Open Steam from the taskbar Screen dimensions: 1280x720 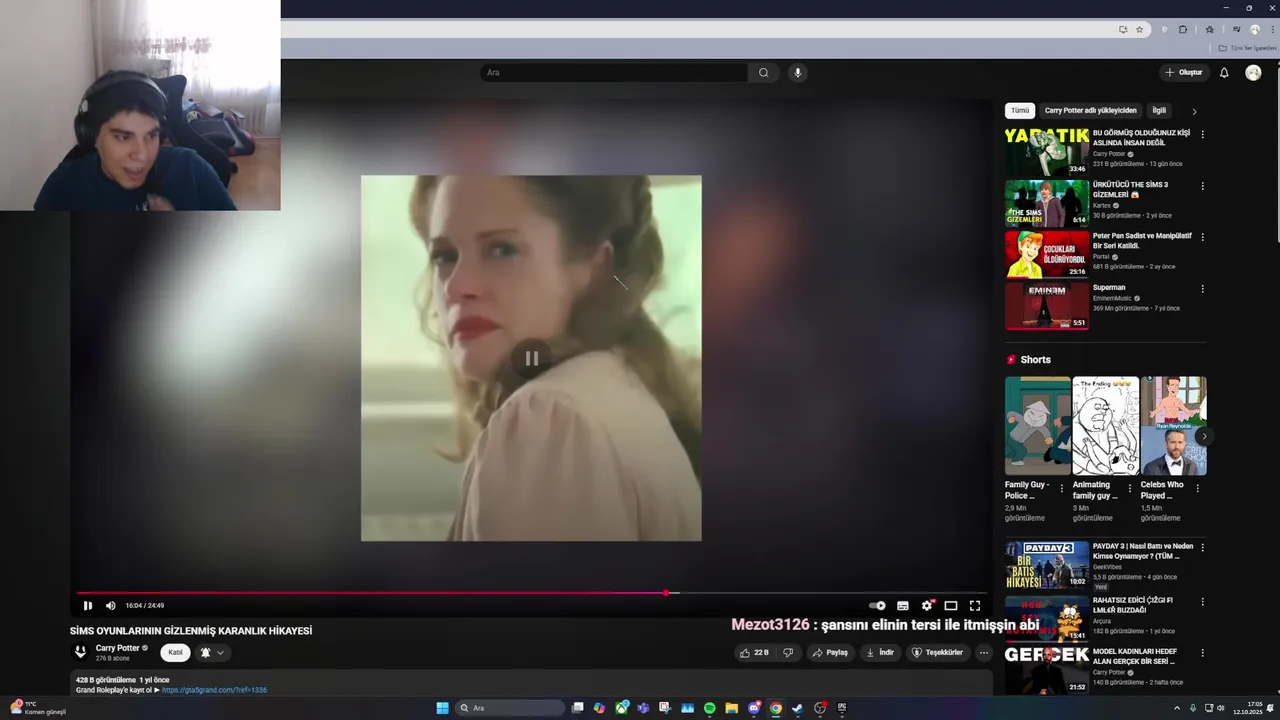pos(797,708)
